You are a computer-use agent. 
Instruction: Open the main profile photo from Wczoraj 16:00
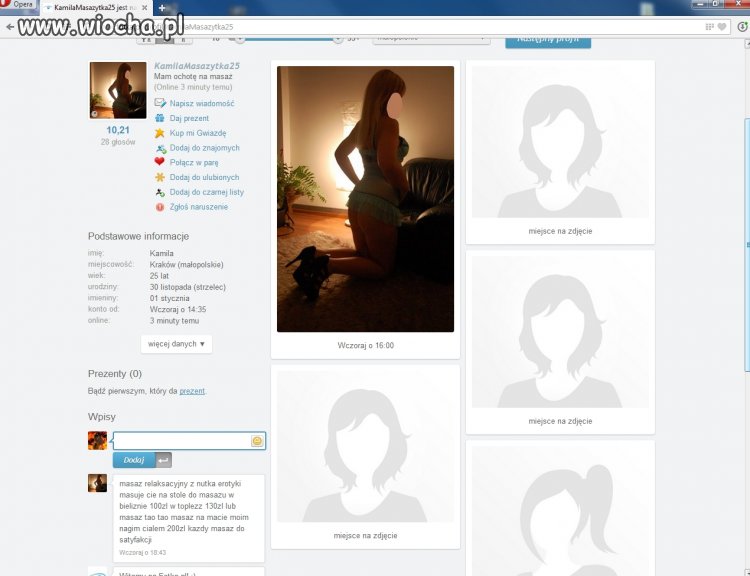[365, 199]
